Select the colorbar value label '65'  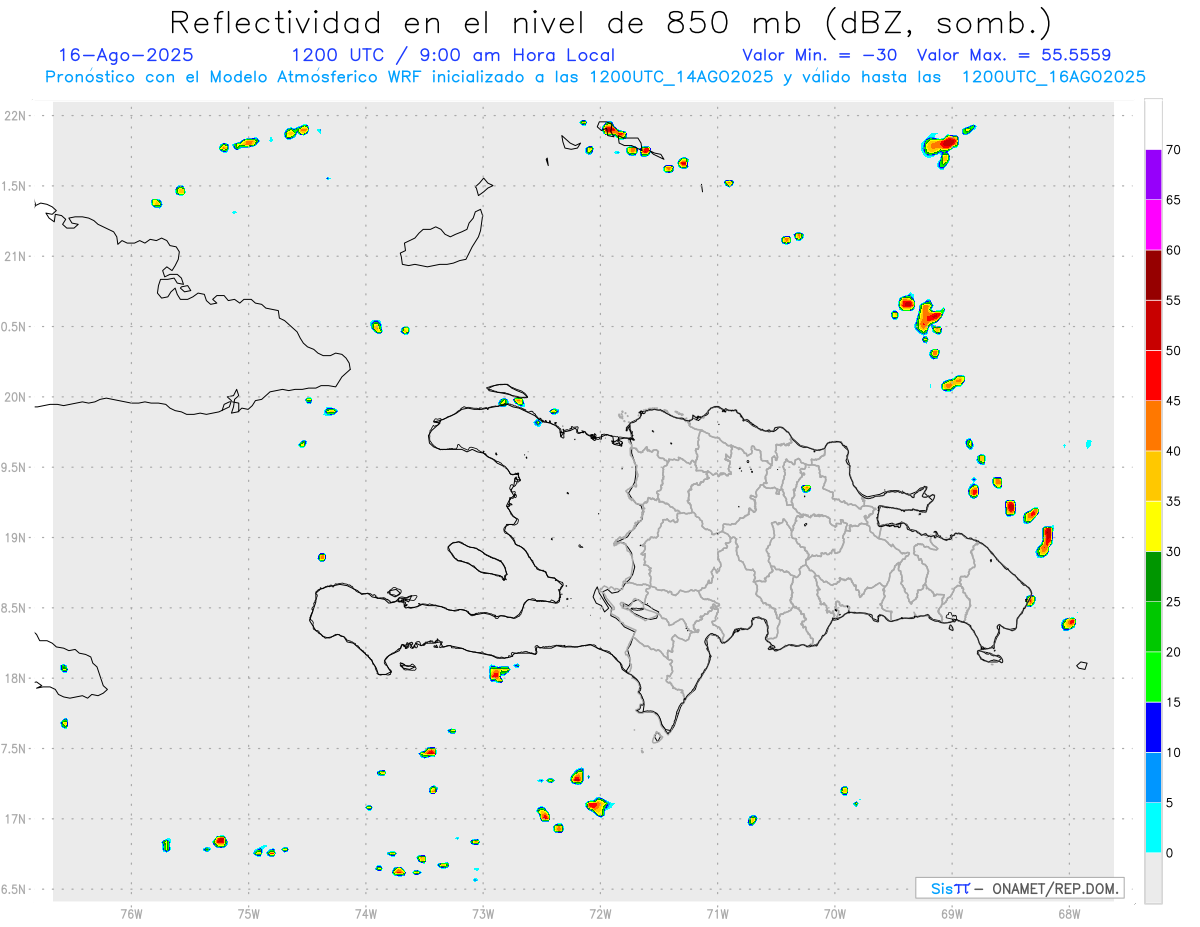pyautogui.click(x=1173, y=200)
